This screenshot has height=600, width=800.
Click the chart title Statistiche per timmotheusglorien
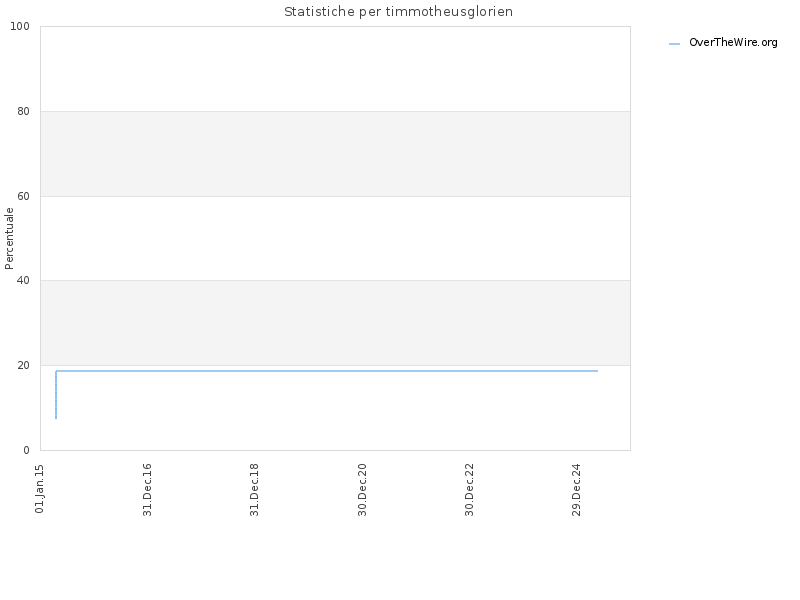(398, 12)
